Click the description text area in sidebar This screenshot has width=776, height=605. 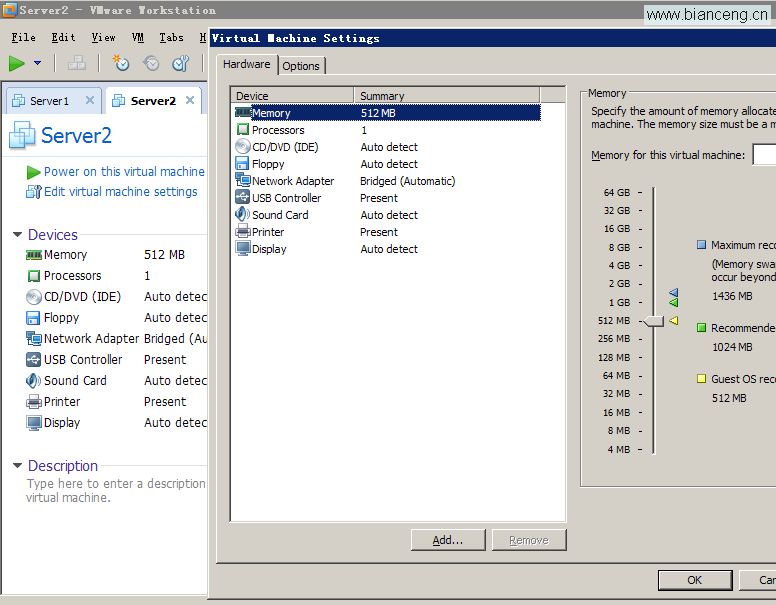tap(116, 491)
